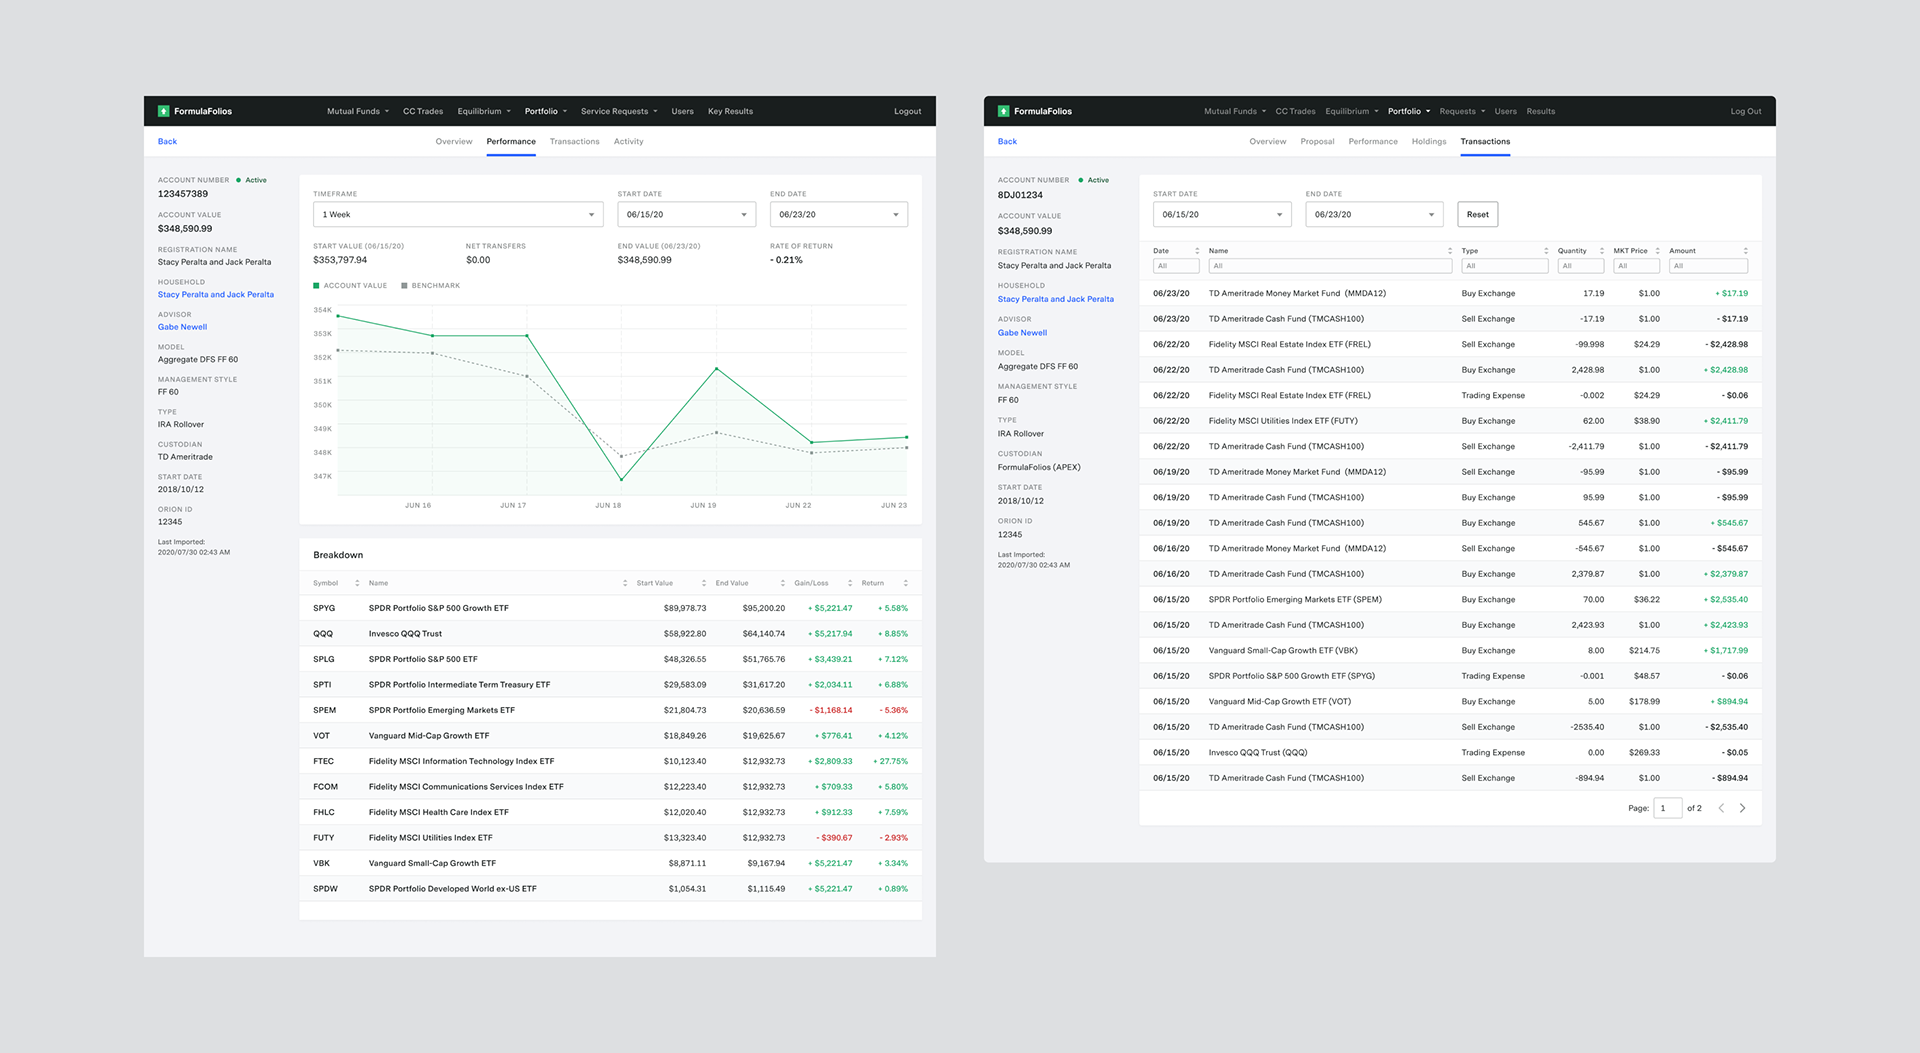This screenshot has height=1053, width=1920.
Task: Click Reset button for date filters
Action: 1478,215
